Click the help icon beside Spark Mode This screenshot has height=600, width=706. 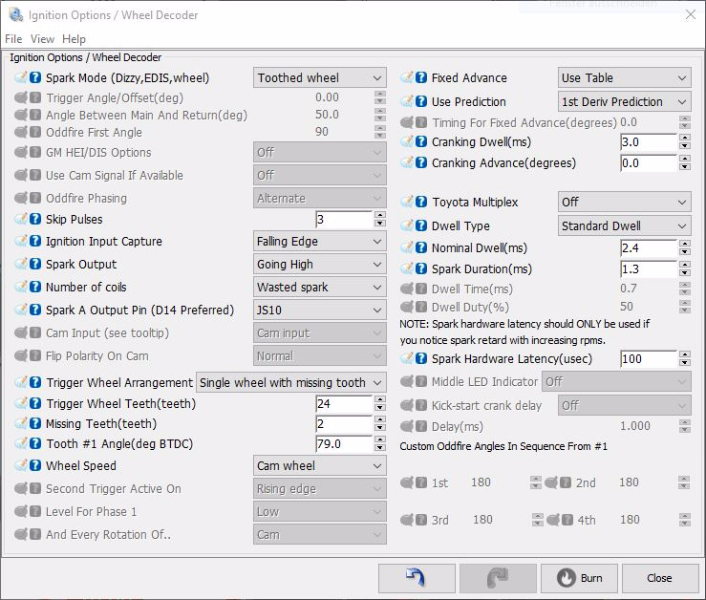tap(35, 78)
